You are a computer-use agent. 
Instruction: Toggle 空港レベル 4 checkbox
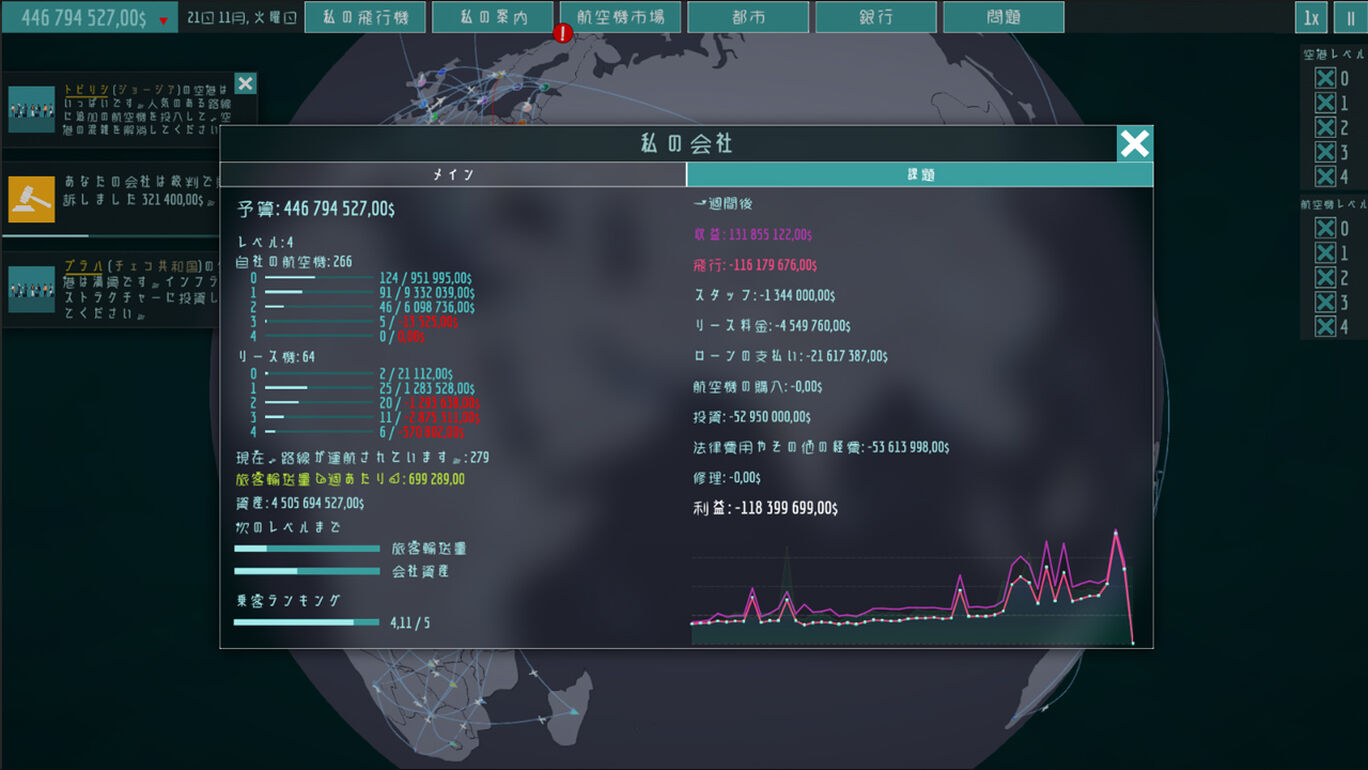point(1325,176)
